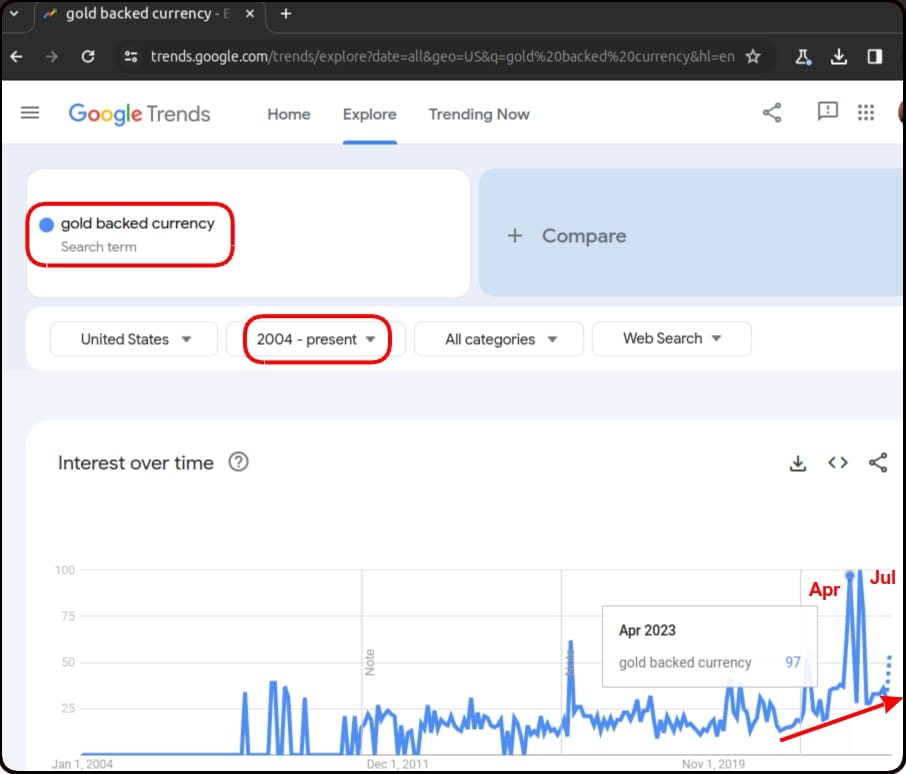The width and height of the screenshot is (906, 774).
Task: Download the Interest over time CSV
Action: click(797, 463)
